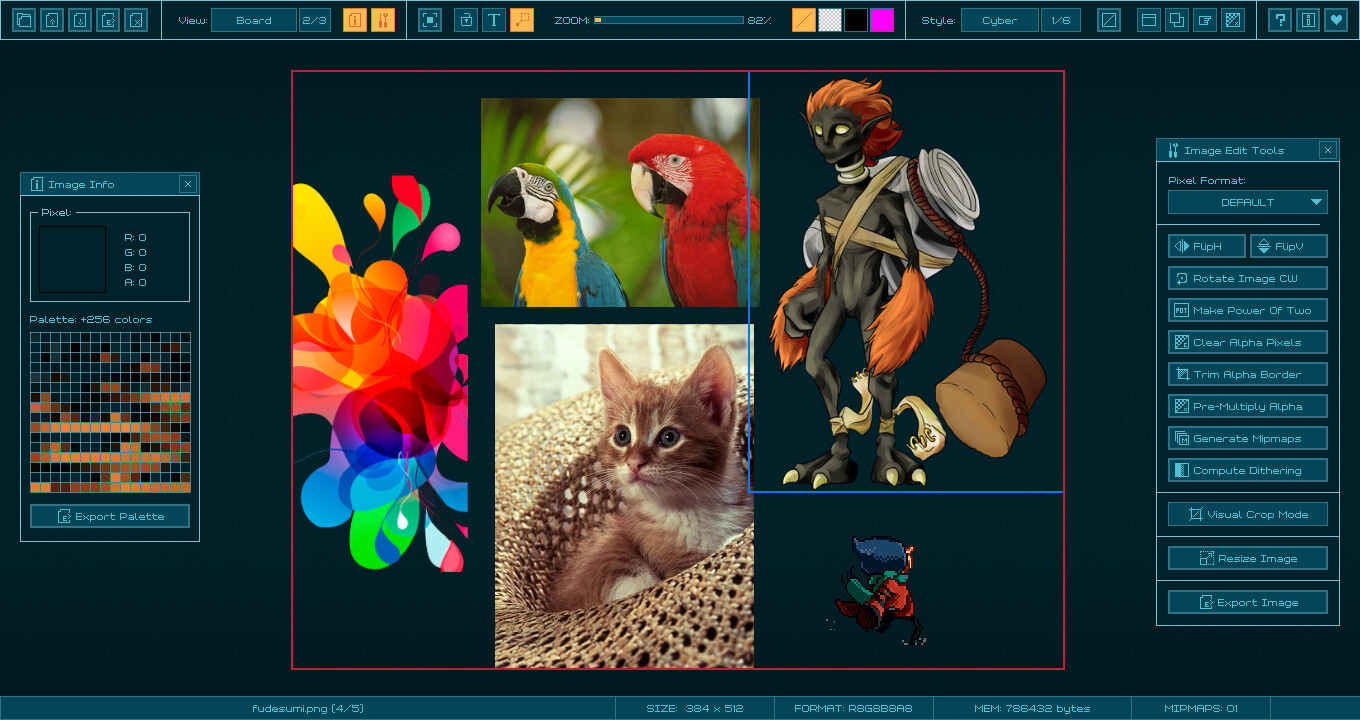Image resolution: width=1360 pixels, height=720 pixels.
Task: Fit the view using the center-brackets icon
Action: tap(429, 19)
